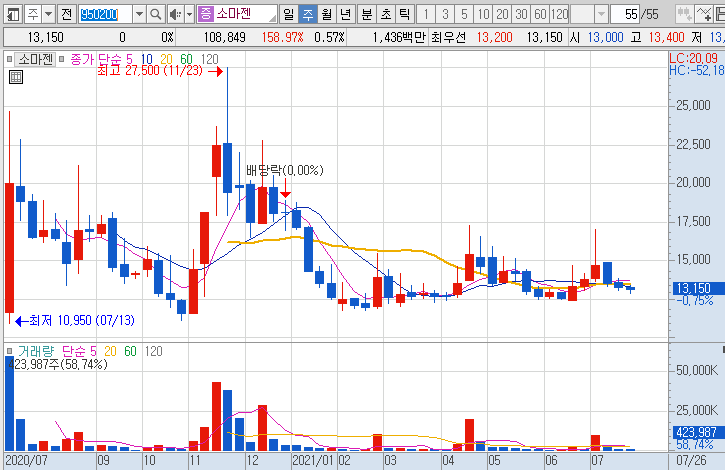Select the 20 interval button
This screenshot has height=470, width=725.
pos(502,14)
